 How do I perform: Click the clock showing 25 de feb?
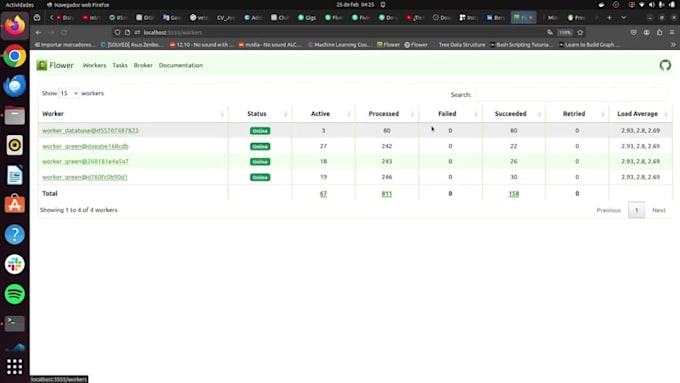point(355,5)
